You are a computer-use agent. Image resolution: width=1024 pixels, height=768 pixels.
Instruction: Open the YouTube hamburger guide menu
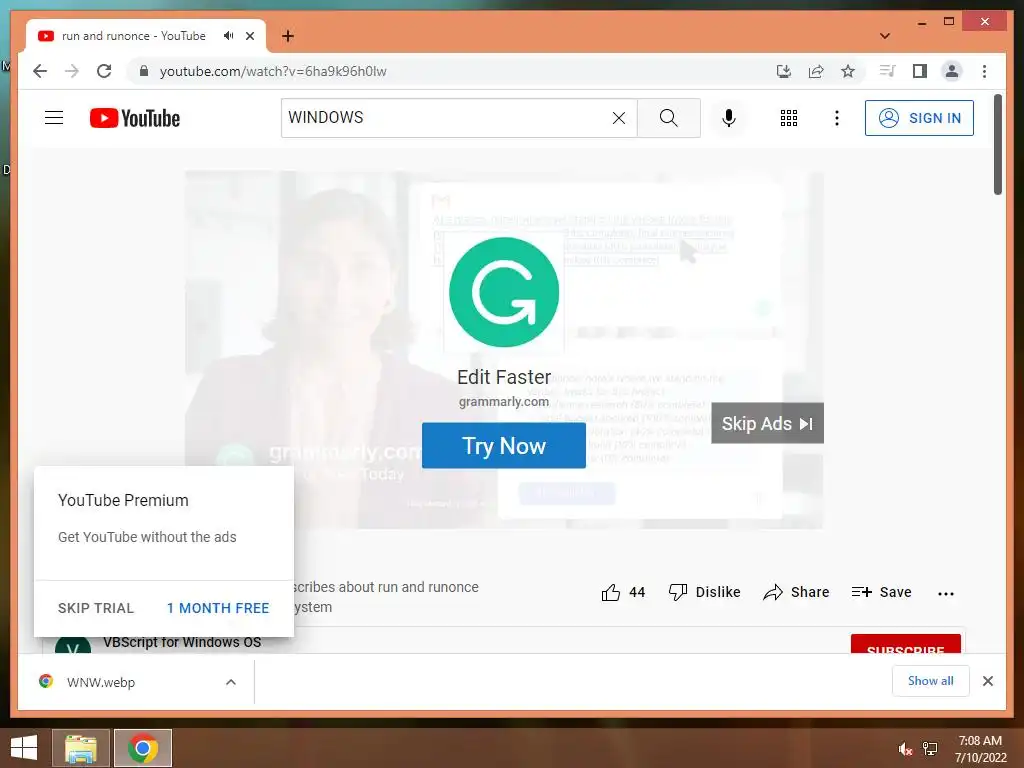(x=54, y=118)
